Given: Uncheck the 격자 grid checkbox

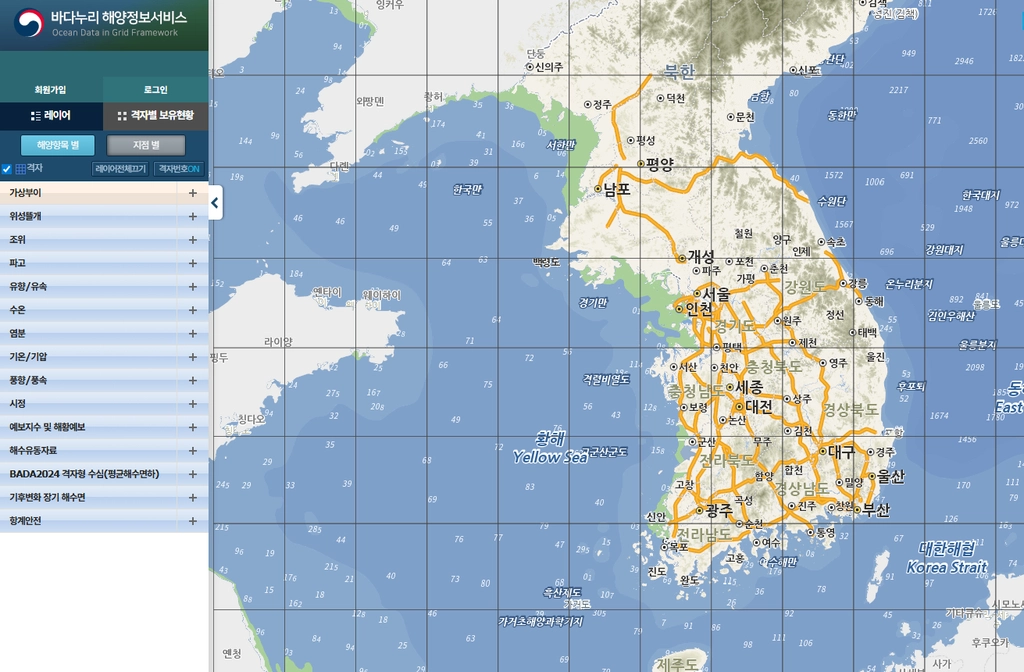Looking at the screenshot, I should click(x=7, y=169).
